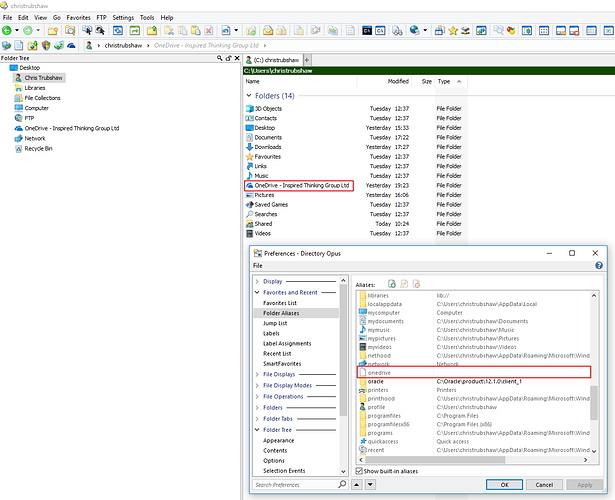Click the Undo toolbar icon
The height and width of the screenshot is (500, 615).
pyautogui.click(x=226, y=30)
